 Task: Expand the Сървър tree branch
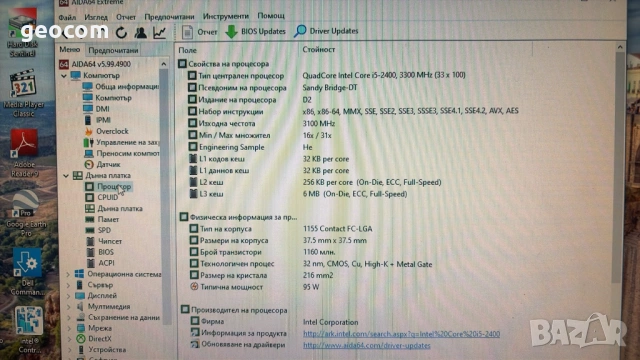click(x=68, y=285)
